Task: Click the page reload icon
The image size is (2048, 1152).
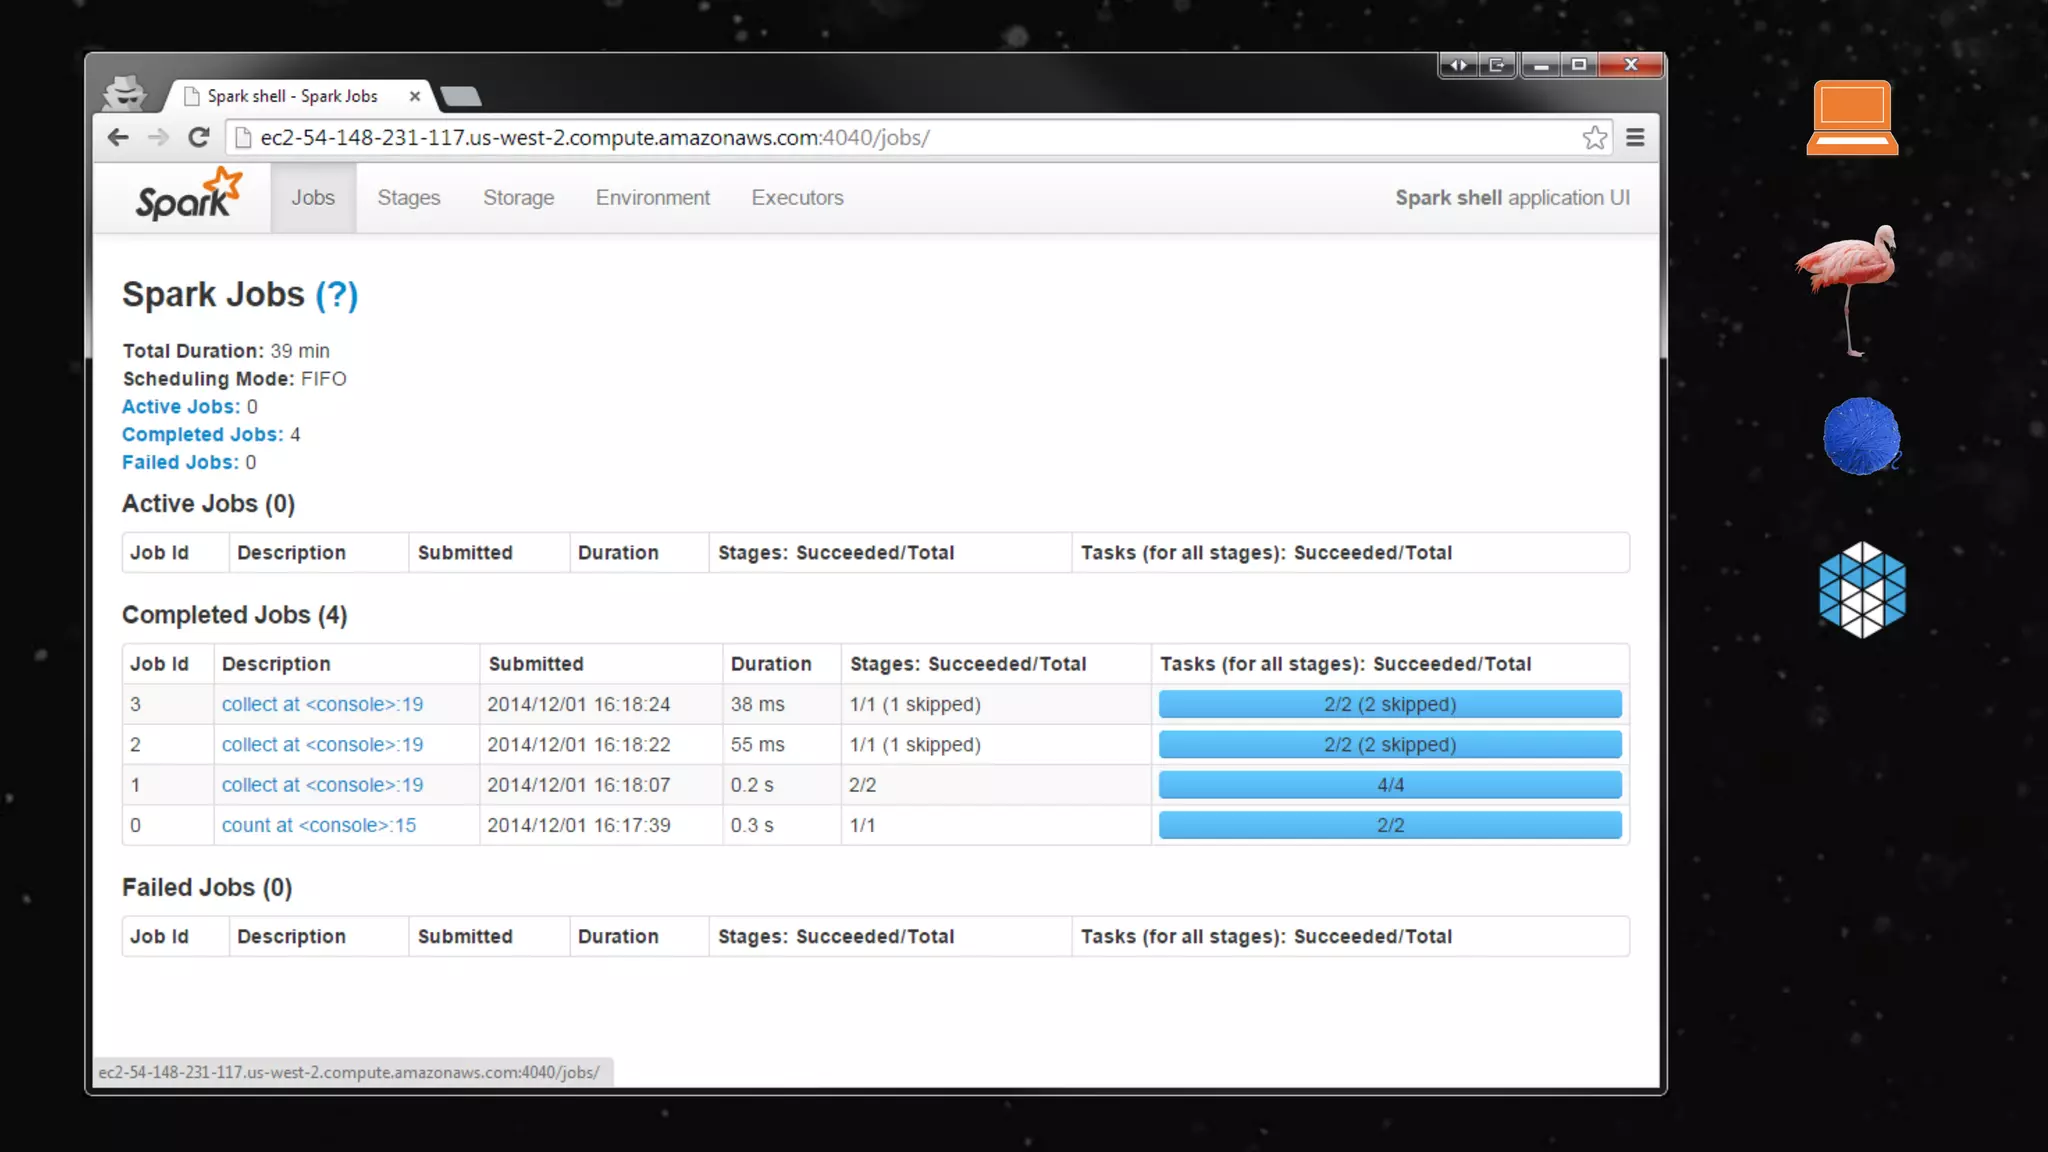Action: [198, 138]
